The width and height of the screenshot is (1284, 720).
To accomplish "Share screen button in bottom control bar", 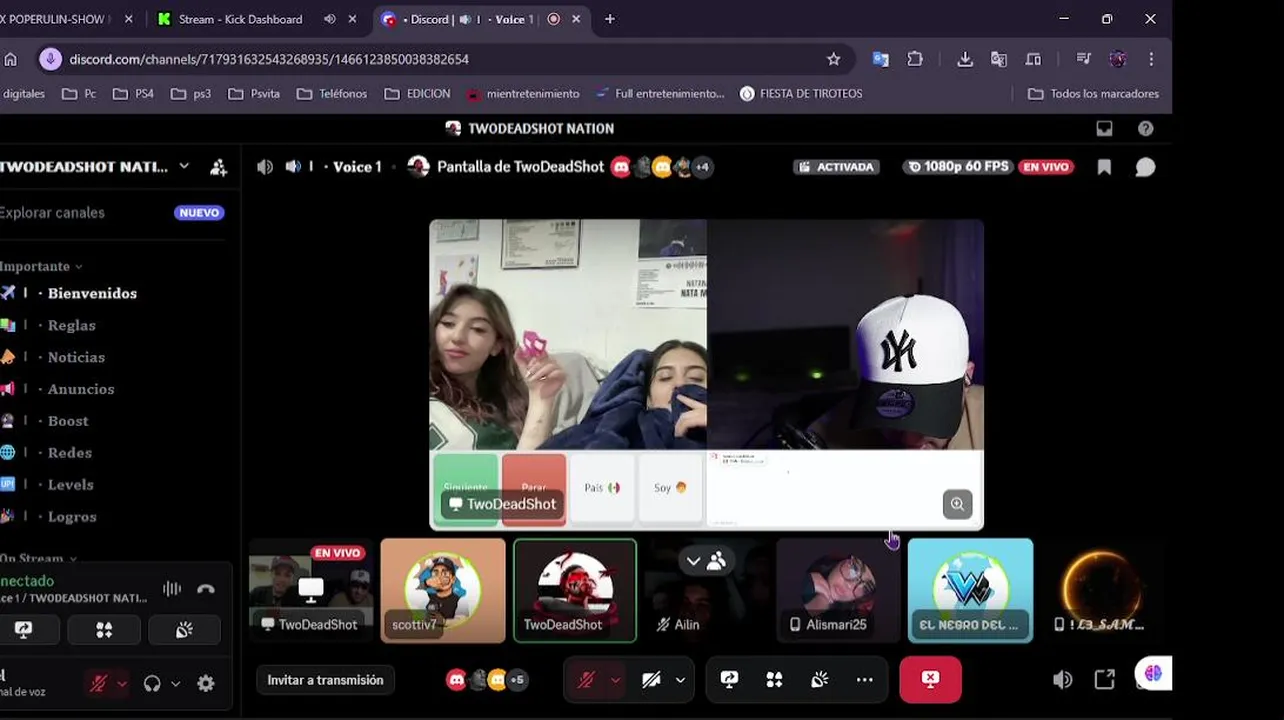I will click(x=729, y=680).
